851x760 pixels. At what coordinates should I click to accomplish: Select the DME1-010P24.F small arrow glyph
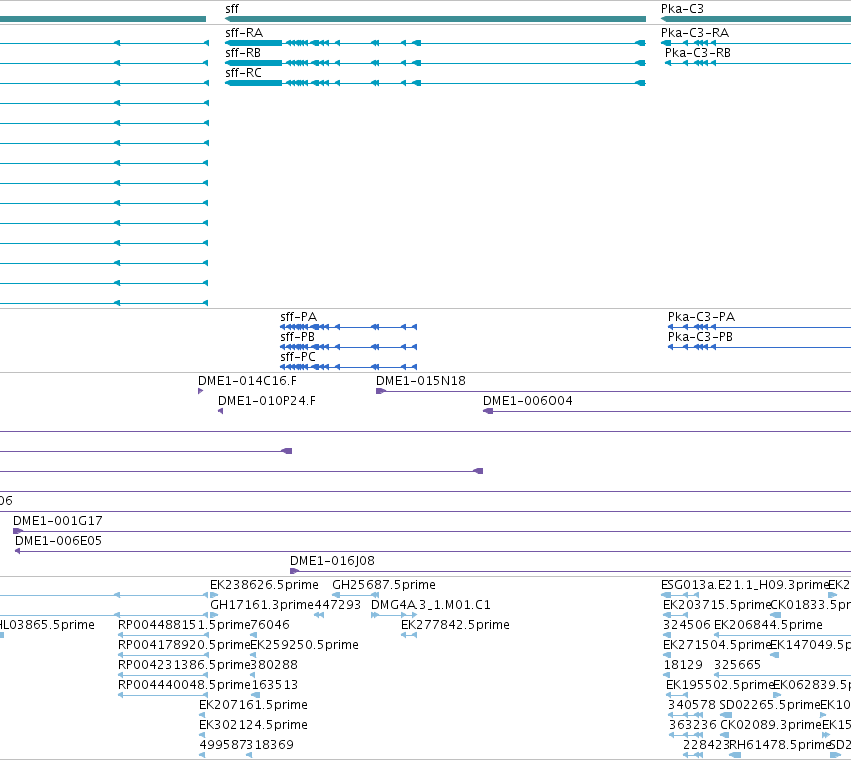[220, 411]
